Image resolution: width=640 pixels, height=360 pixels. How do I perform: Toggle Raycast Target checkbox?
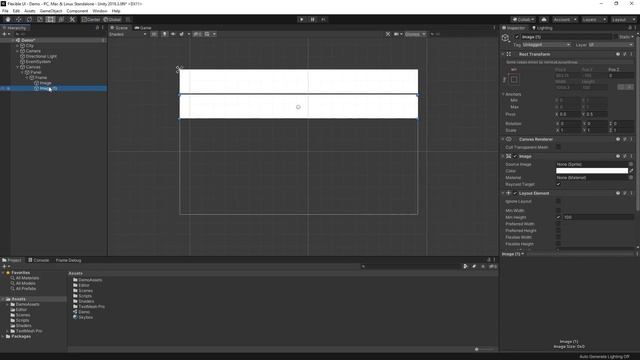tap(558, 184)
